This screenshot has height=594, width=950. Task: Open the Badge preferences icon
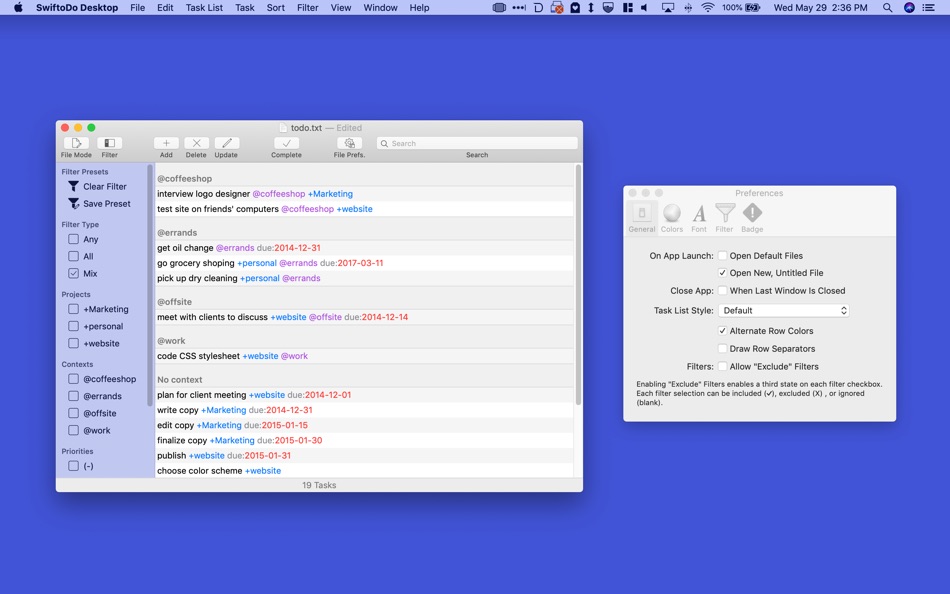(x=752, y=214)
